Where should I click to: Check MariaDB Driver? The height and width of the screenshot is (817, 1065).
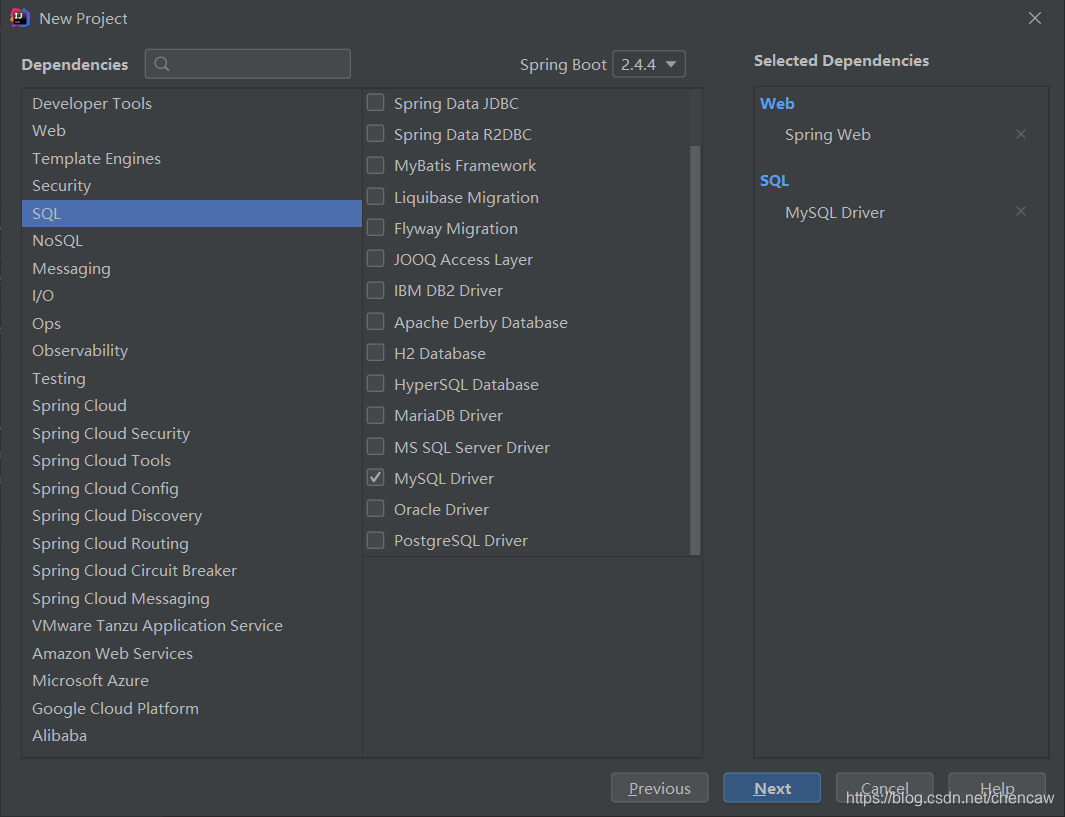click(x=376, y=415)
